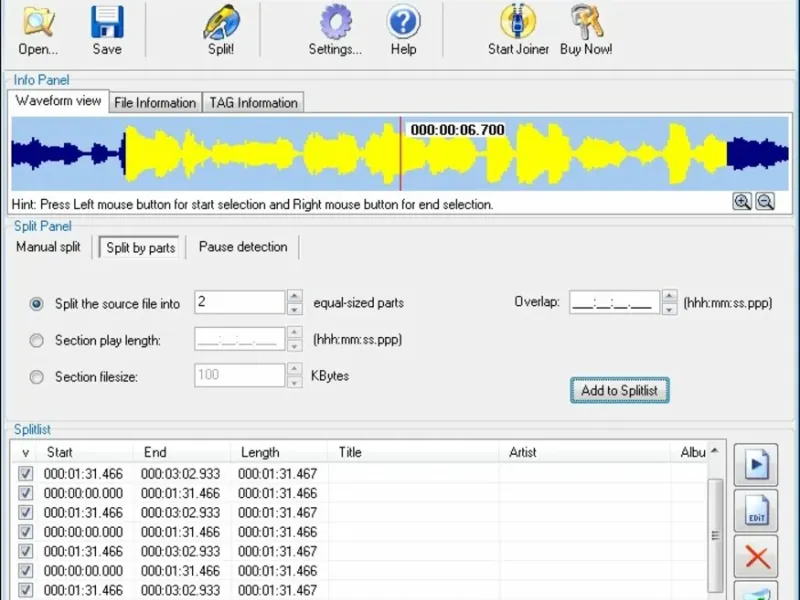Edit the selected splitlist entry

pos(756,510)
